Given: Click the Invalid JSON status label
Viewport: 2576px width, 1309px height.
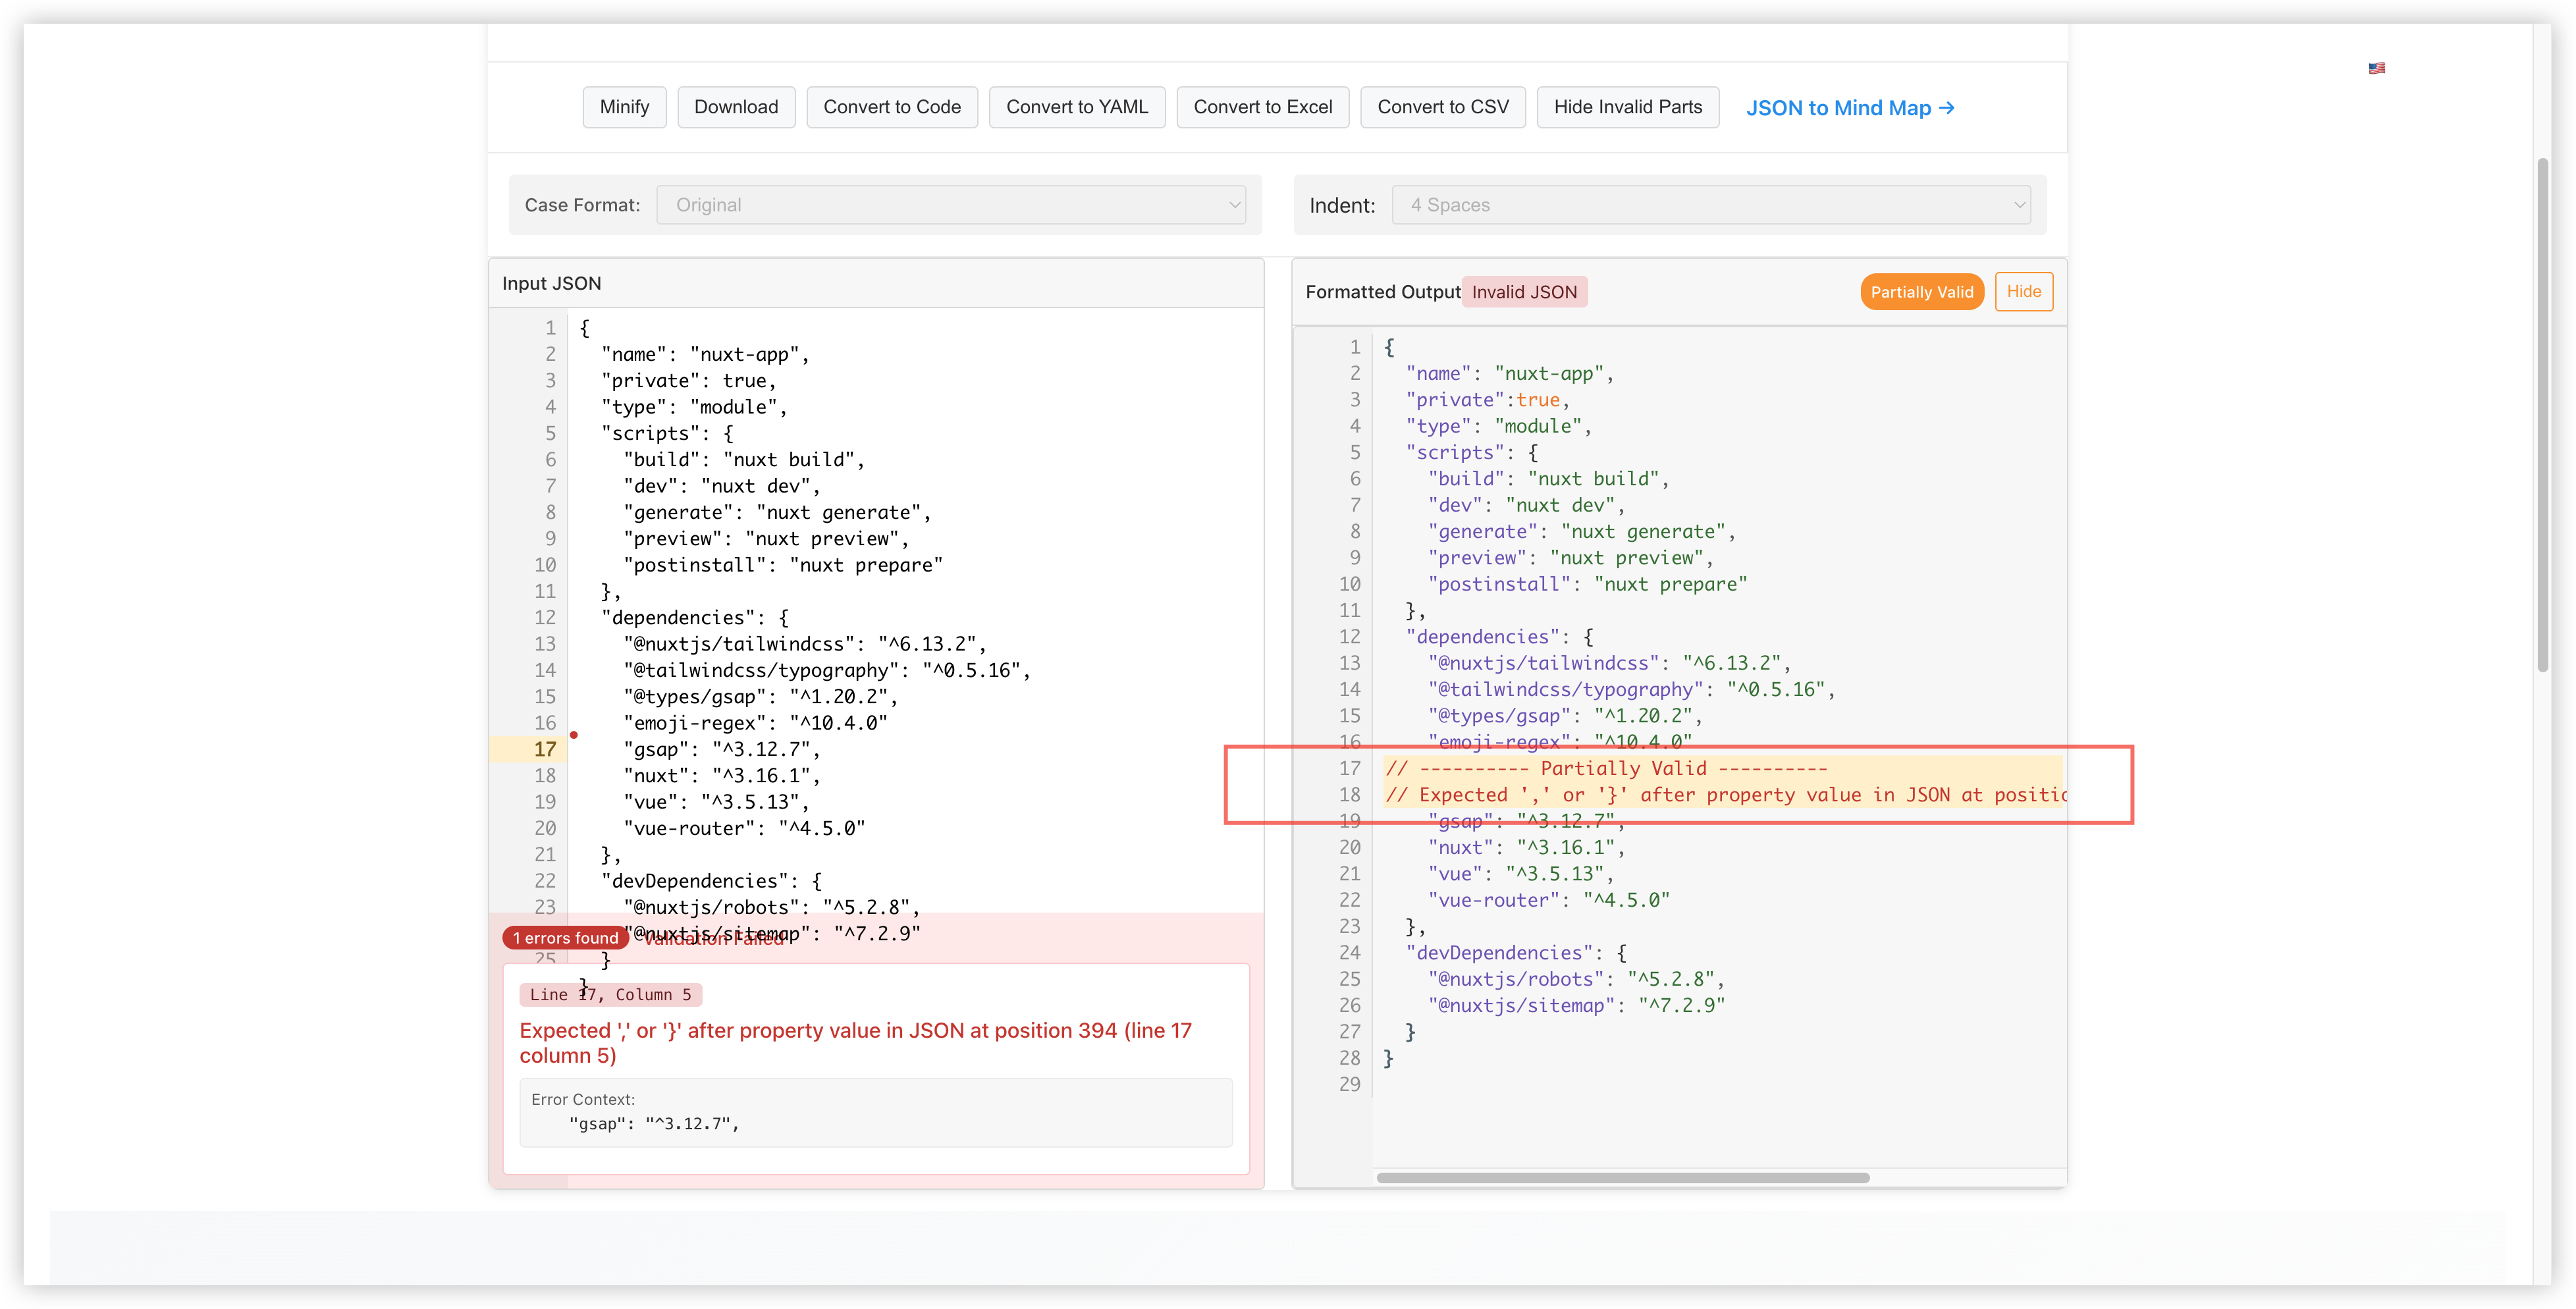Looking at the screenshot, I should point(1524,292).
